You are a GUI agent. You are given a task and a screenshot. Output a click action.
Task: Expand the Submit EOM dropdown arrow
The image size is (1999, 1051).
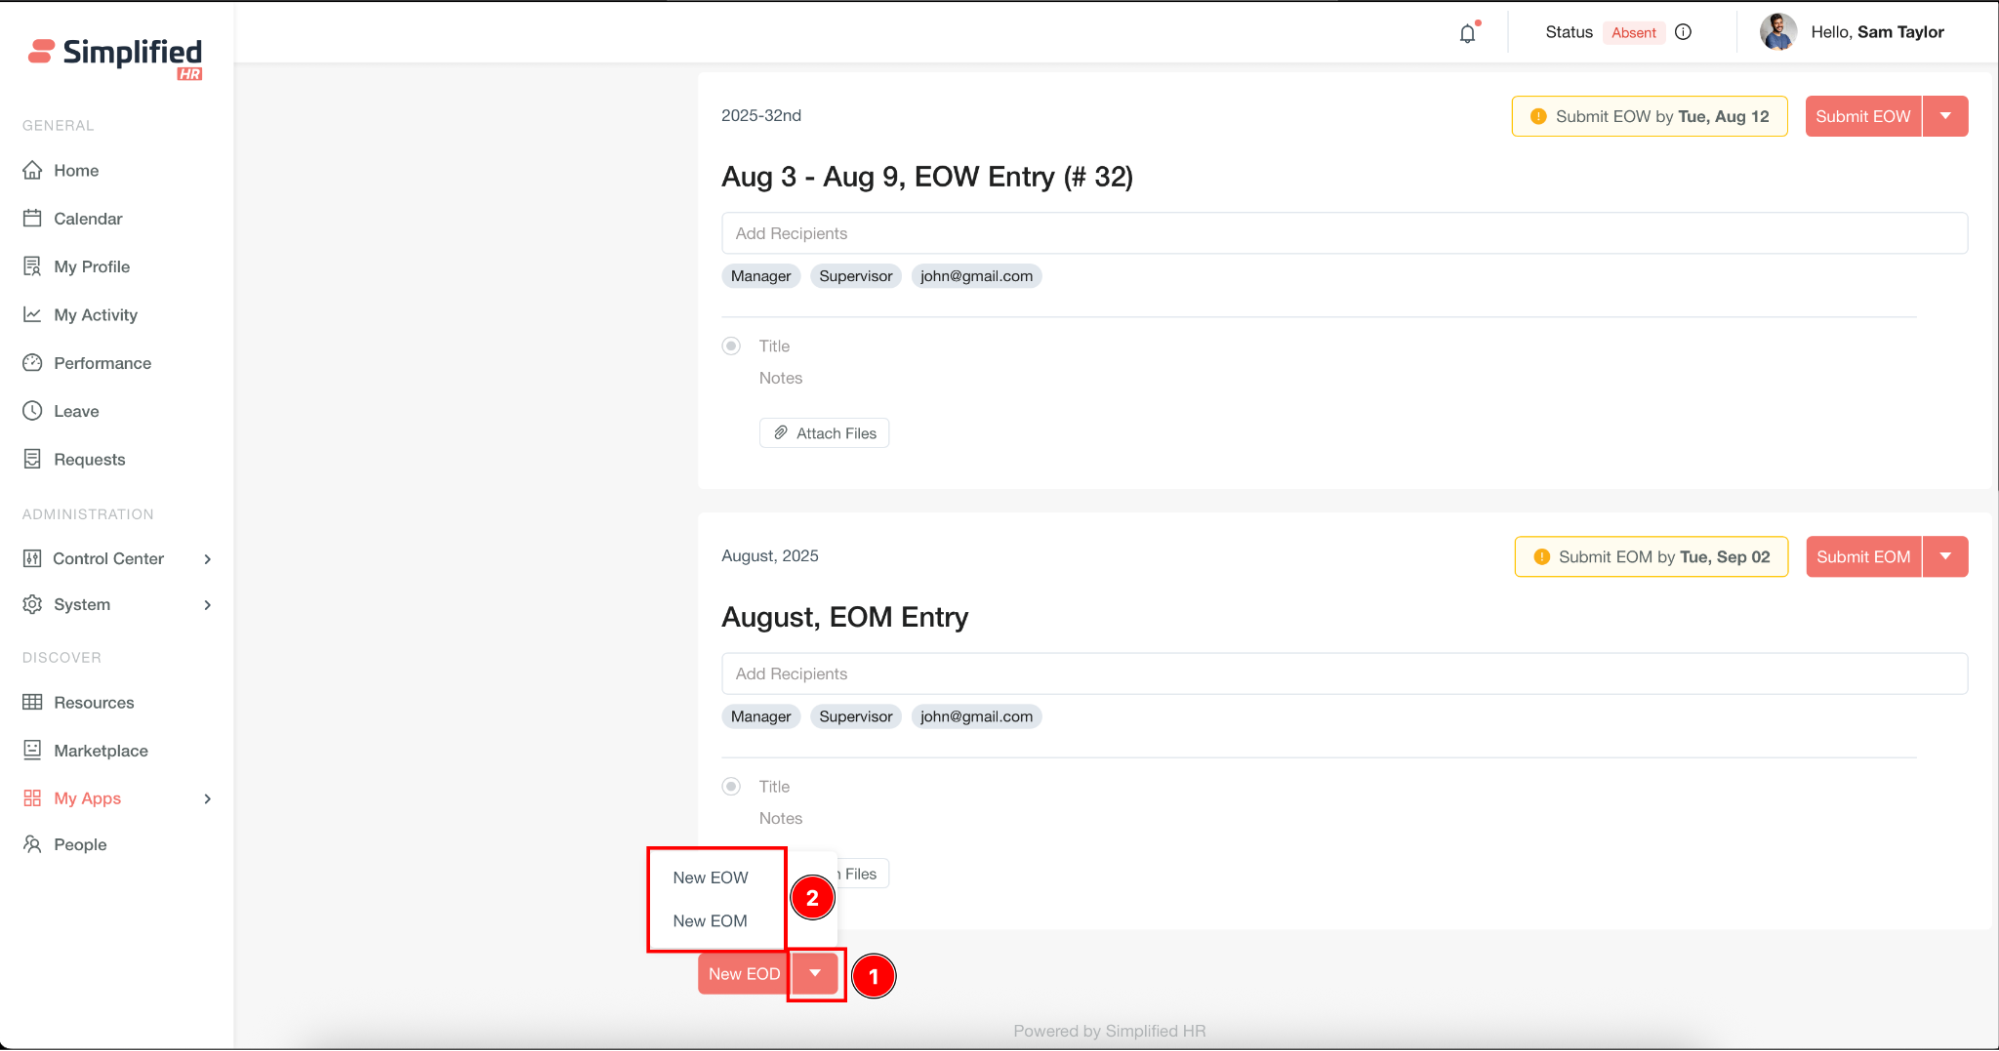1945,557
